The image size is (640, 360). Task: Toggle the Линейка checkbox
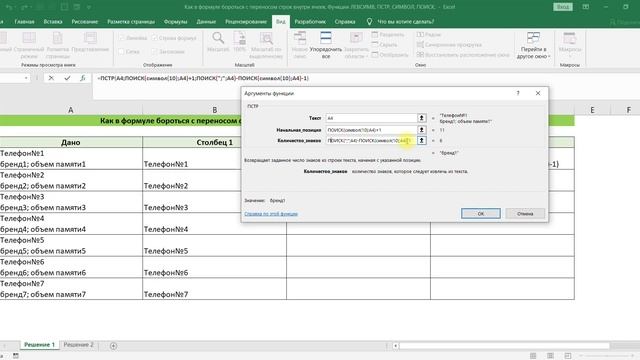[x=122, y=38]
